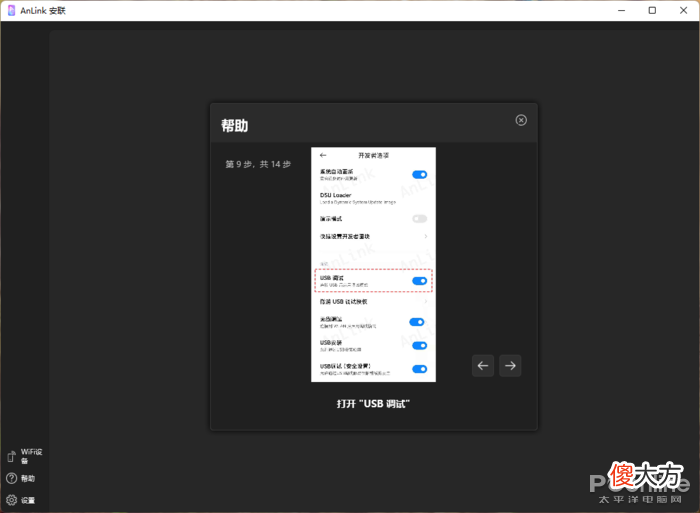The width and height of the screenshot is (700, 513).
Task: Go to the previous help step
Action: tap(483, 366)
